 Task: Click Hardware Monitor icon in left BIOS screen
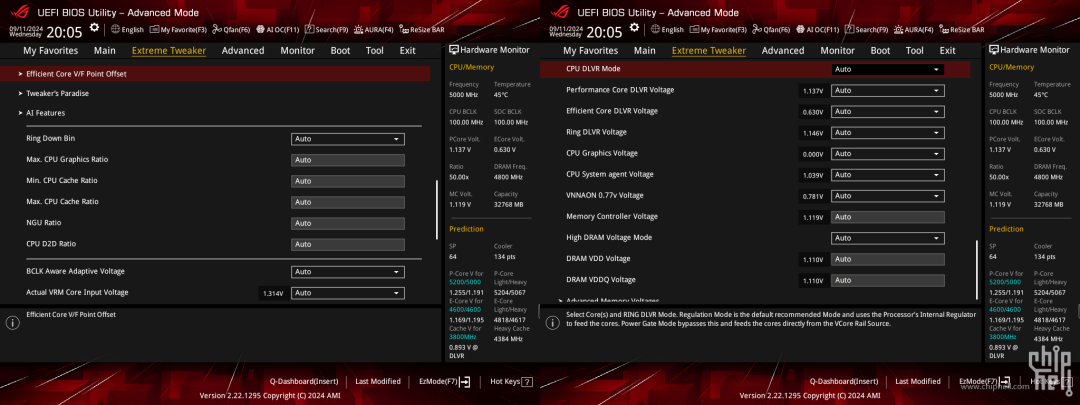(x=454, y=50)
